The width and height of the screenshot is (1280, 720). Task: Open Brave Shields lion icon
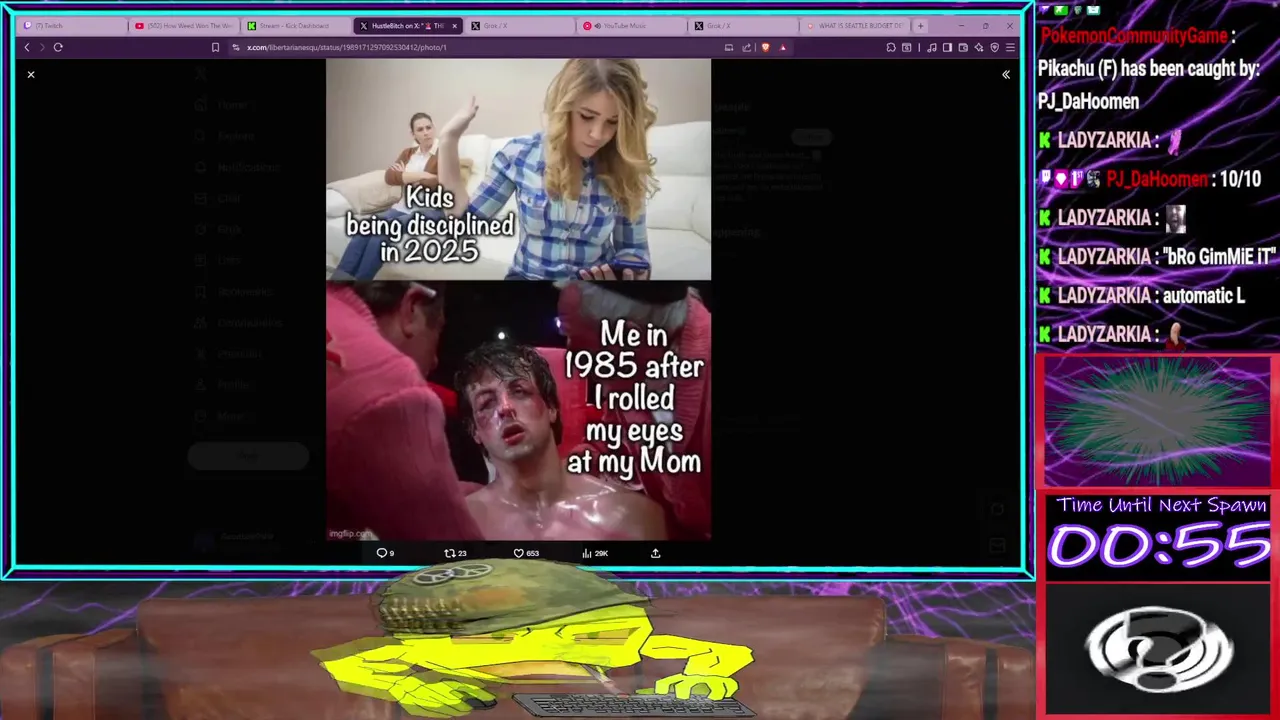[765, 47]
